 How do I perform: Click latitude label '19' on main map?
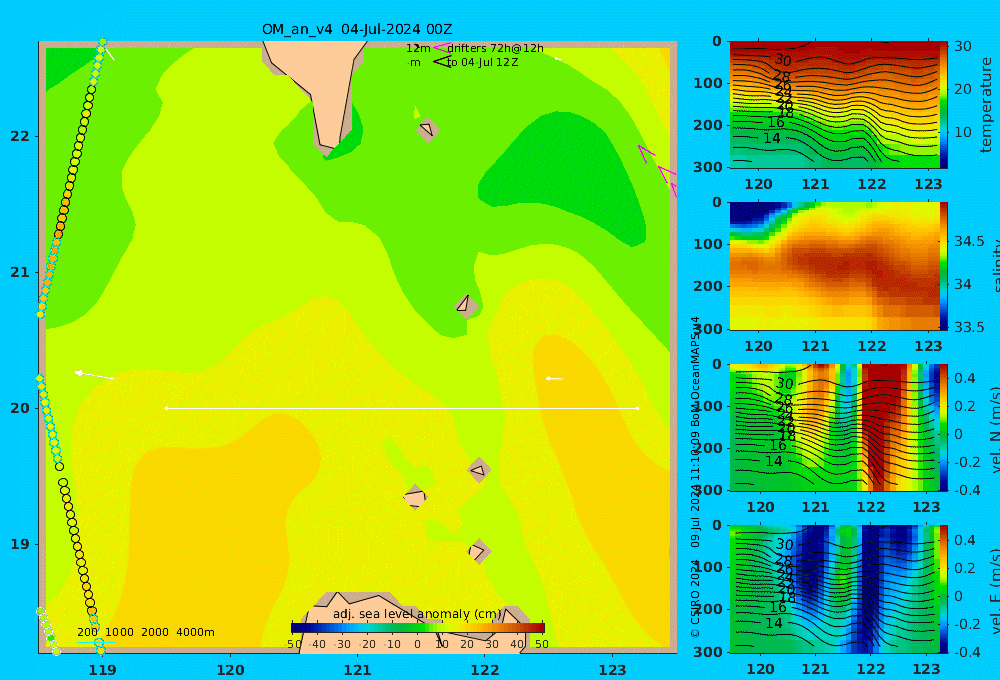(x=20, y=544)
